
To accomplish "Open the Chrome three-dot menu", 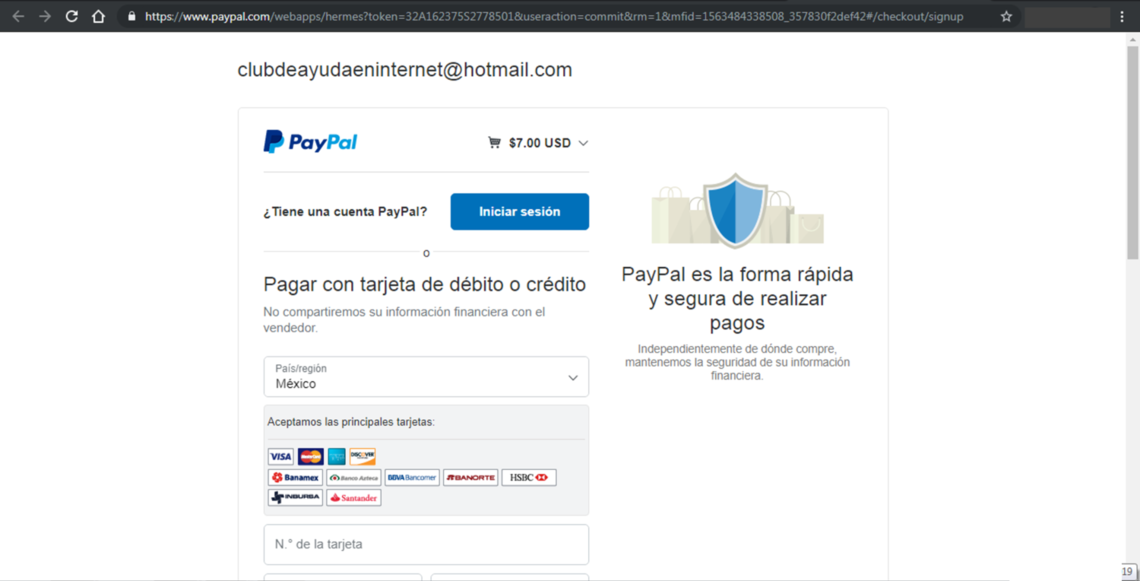I will 1123,16.
